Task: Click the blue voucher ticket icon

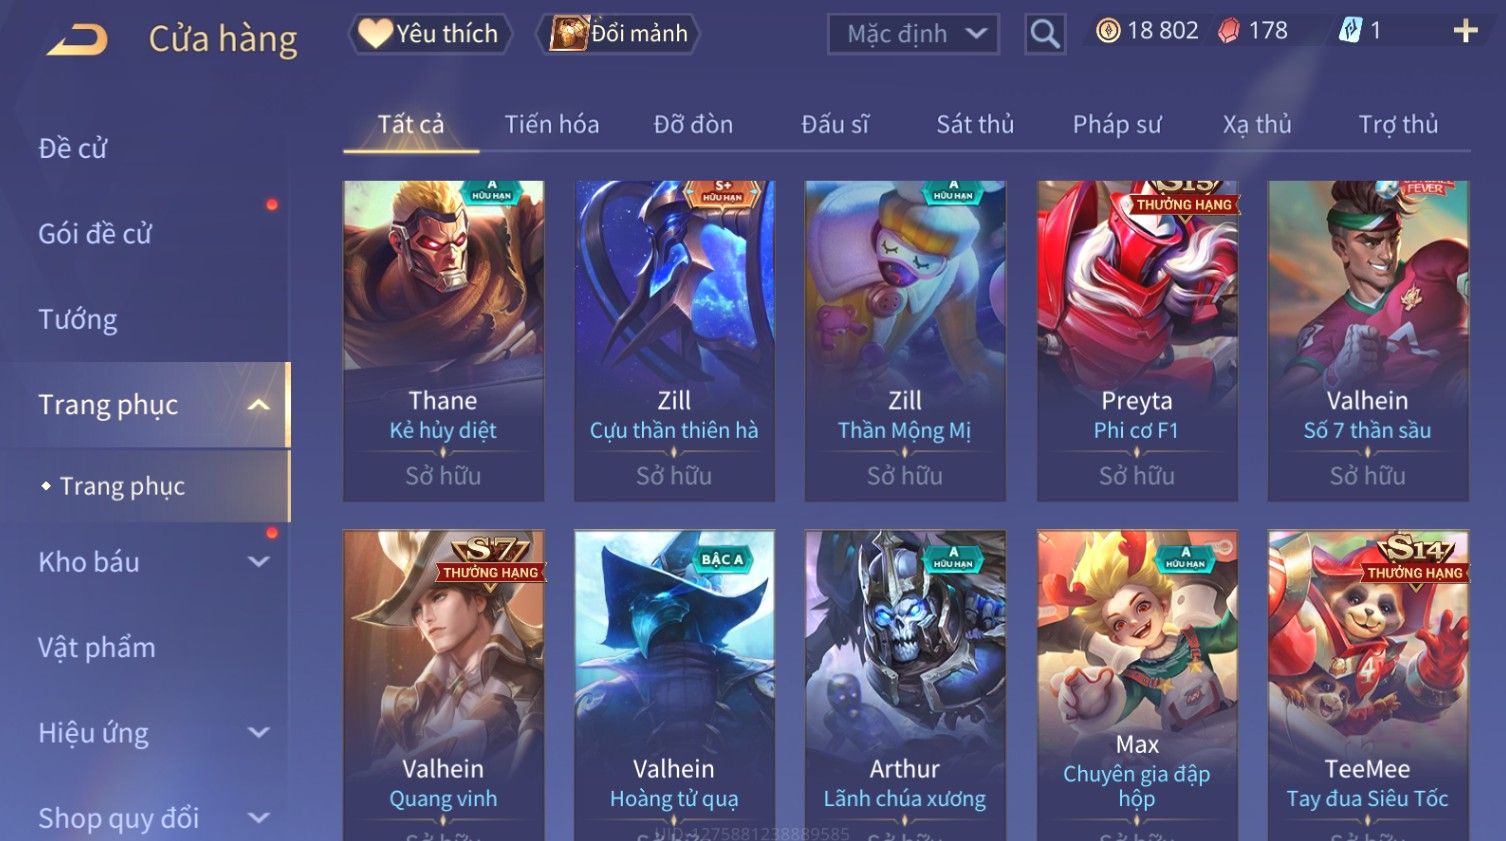Action: (1350, 31)
